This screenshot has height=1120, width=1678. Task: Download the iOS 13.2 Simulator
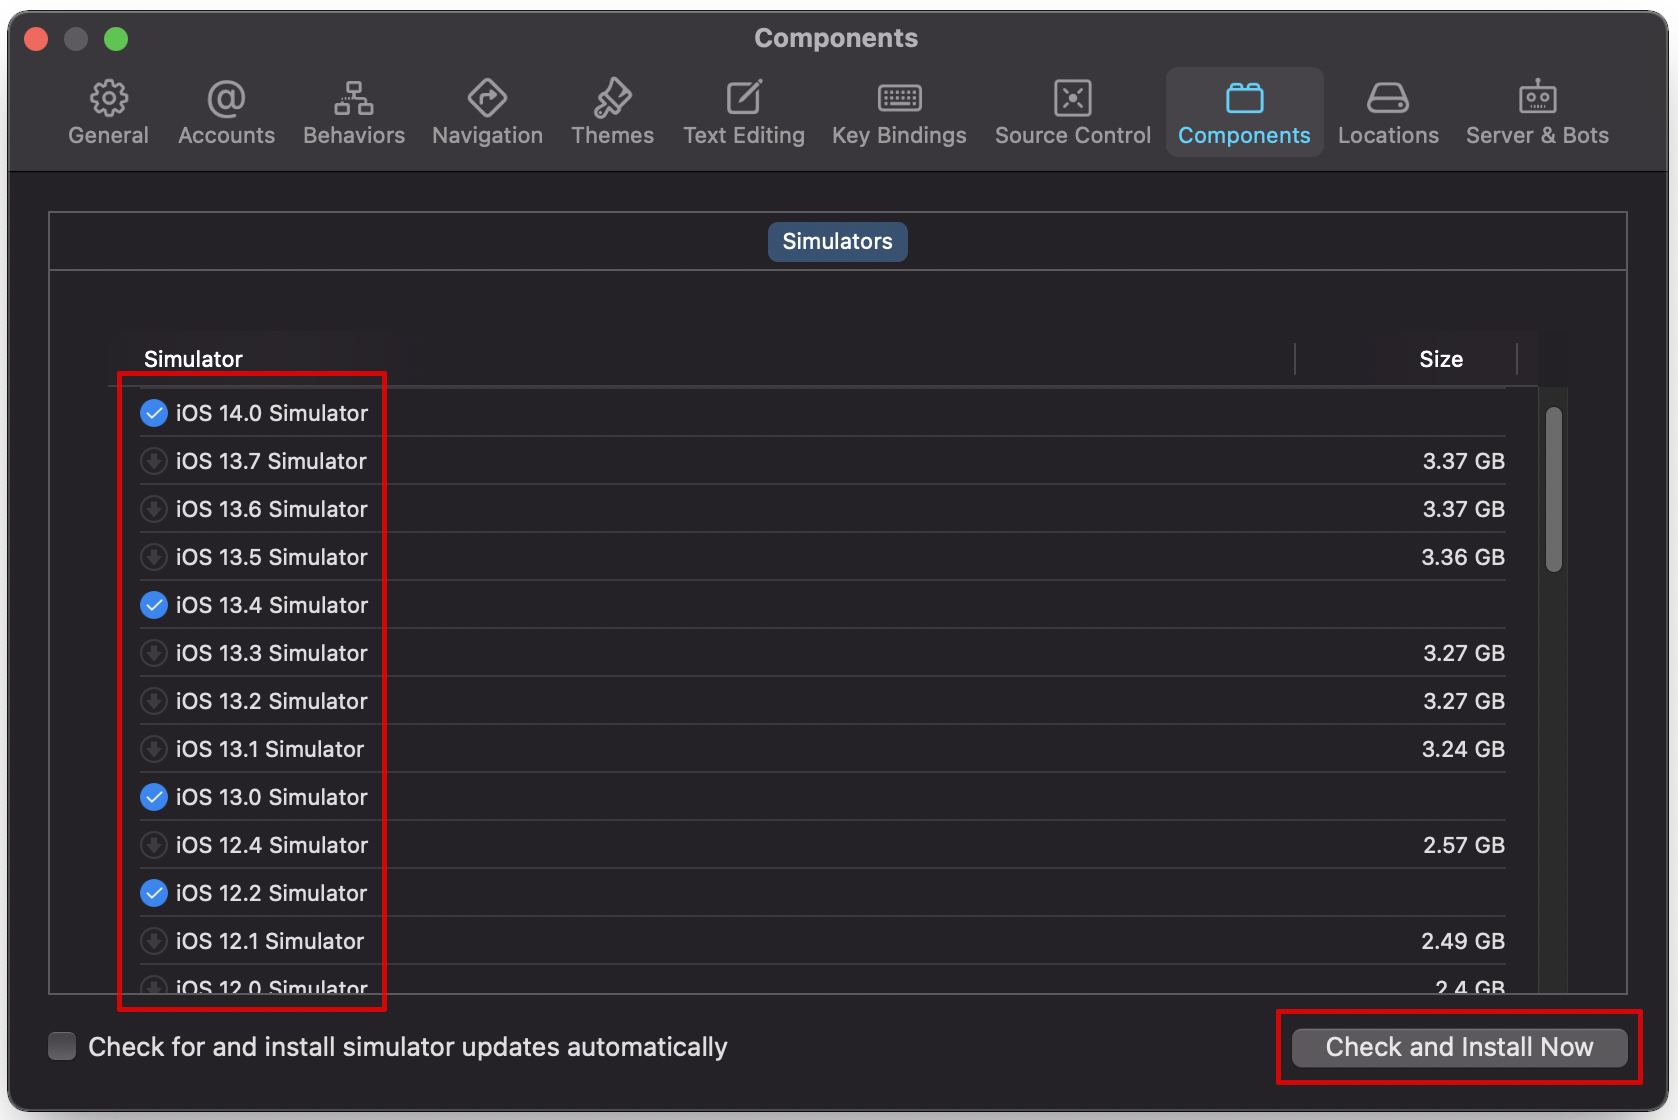(x=153, y=701)
